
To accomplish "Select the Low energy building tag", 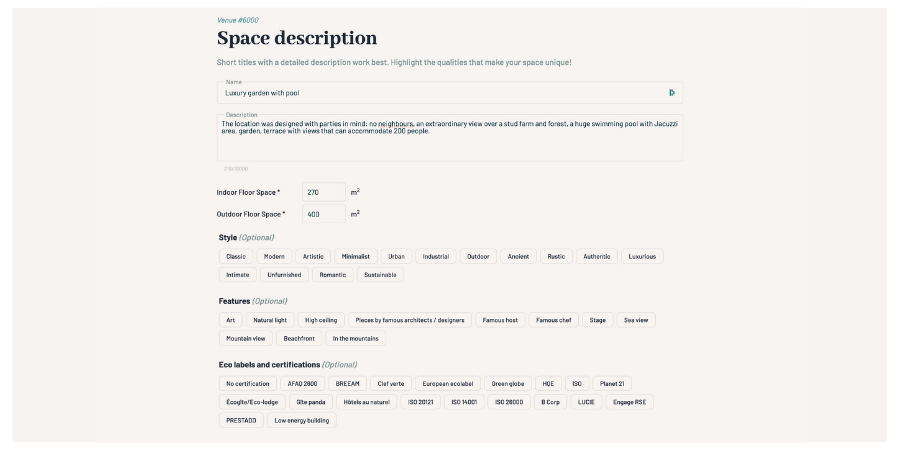I will (302, 421).
